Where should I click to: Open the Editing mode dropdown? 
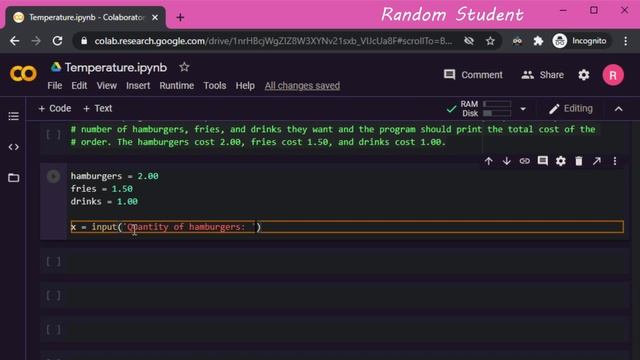(571, 109)
